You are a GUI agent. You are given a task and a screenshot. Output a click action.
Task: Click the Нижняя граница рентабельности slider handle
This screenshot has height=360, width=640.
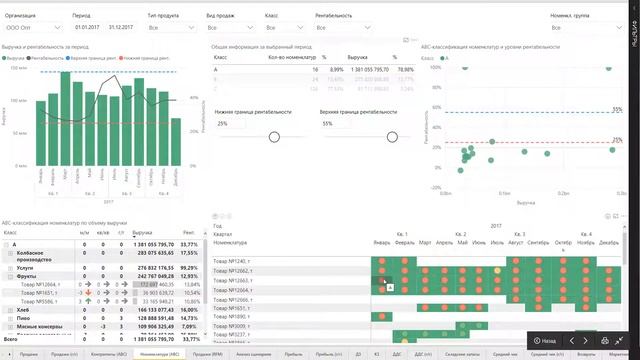[274, 137]
